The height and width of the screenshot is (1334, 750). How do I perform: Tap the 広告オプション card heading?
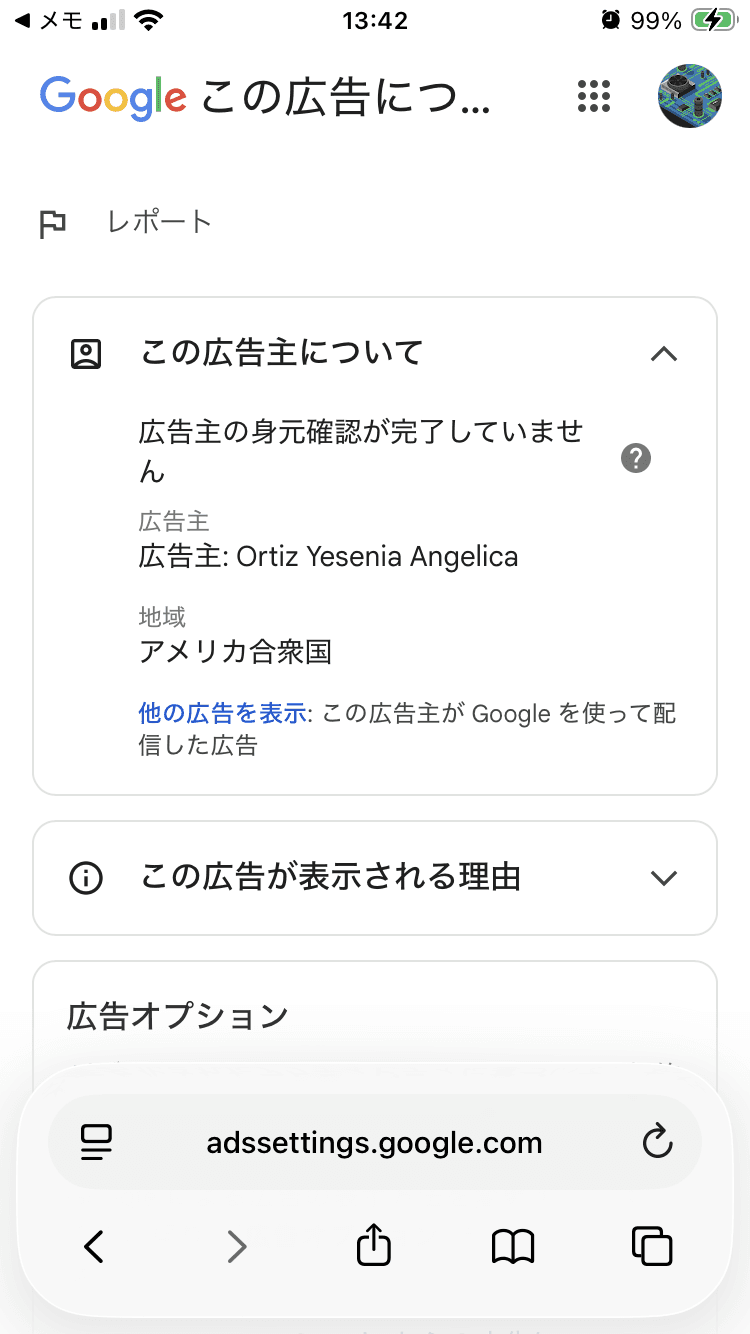pos(178,1016)
